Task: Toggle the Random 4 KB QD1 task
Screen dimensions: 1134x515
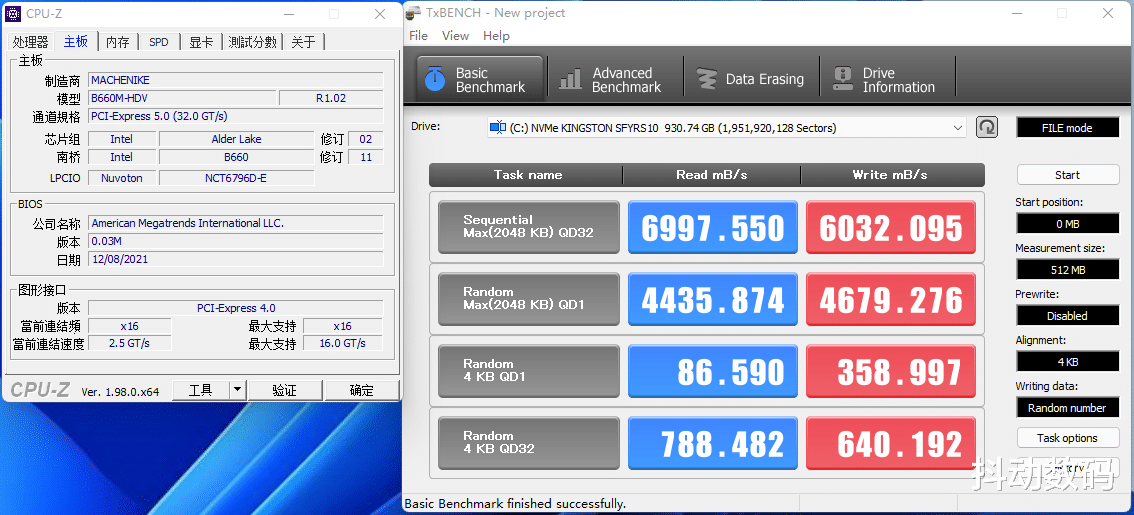Action: pyautogui.click(x=529, y=371)
